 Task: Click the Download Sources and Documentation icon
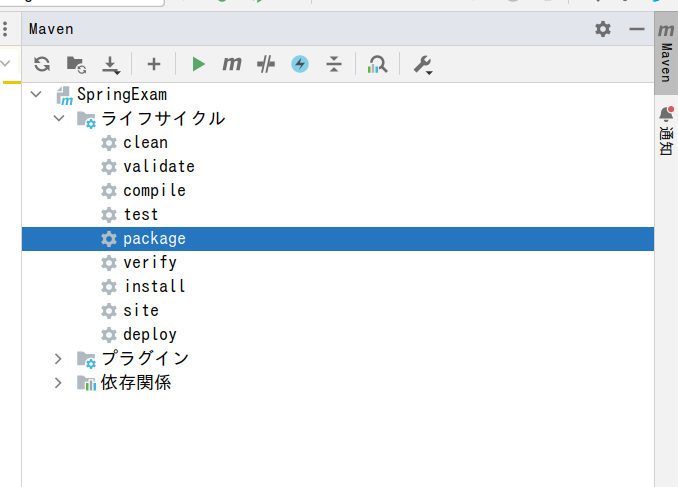(x=110, y=64)
